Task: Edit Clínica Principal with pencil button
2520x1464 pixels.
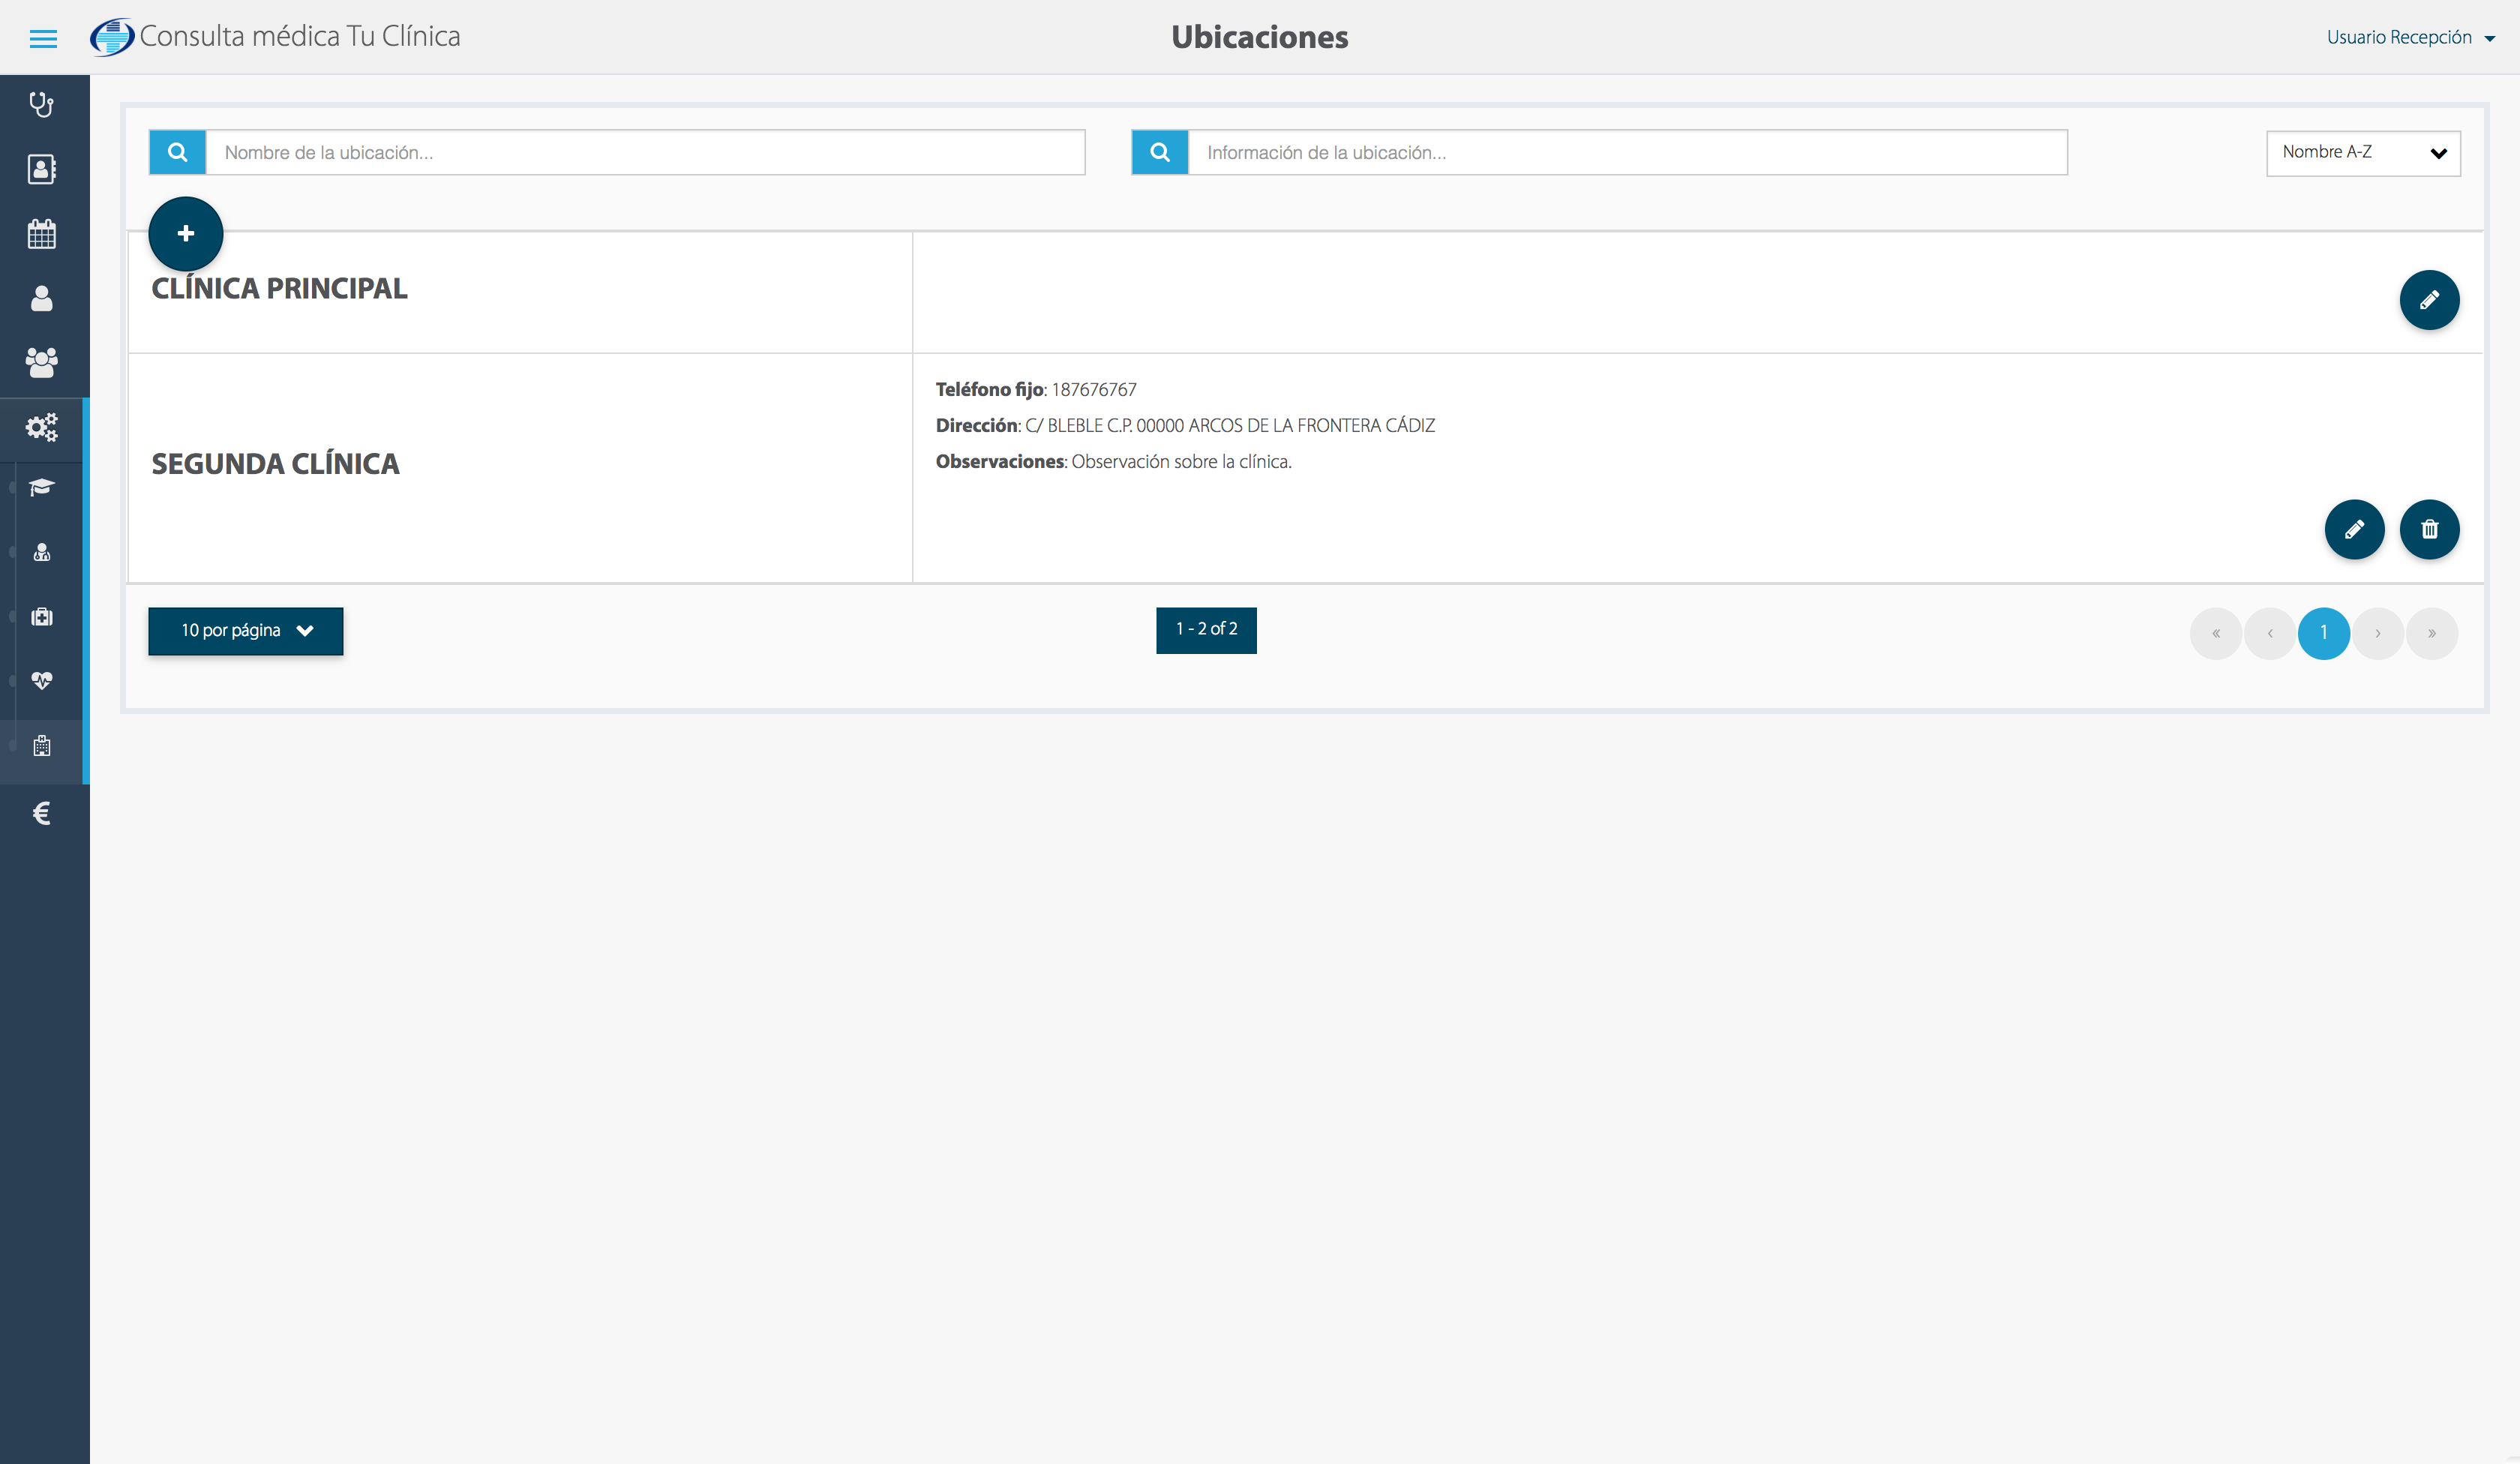Action: (2429, 300)
